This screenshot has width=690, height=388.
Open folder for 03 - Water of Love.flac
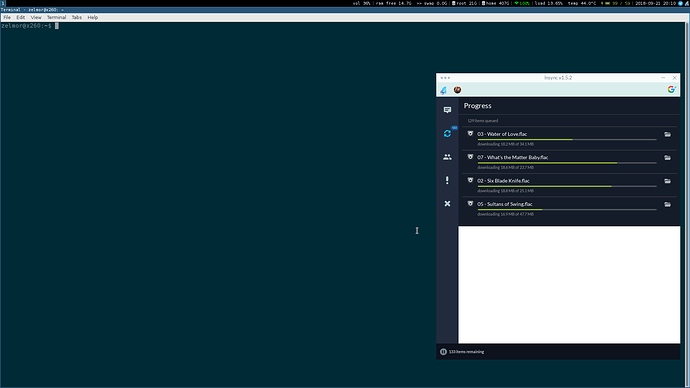click(x=668, y=134)
